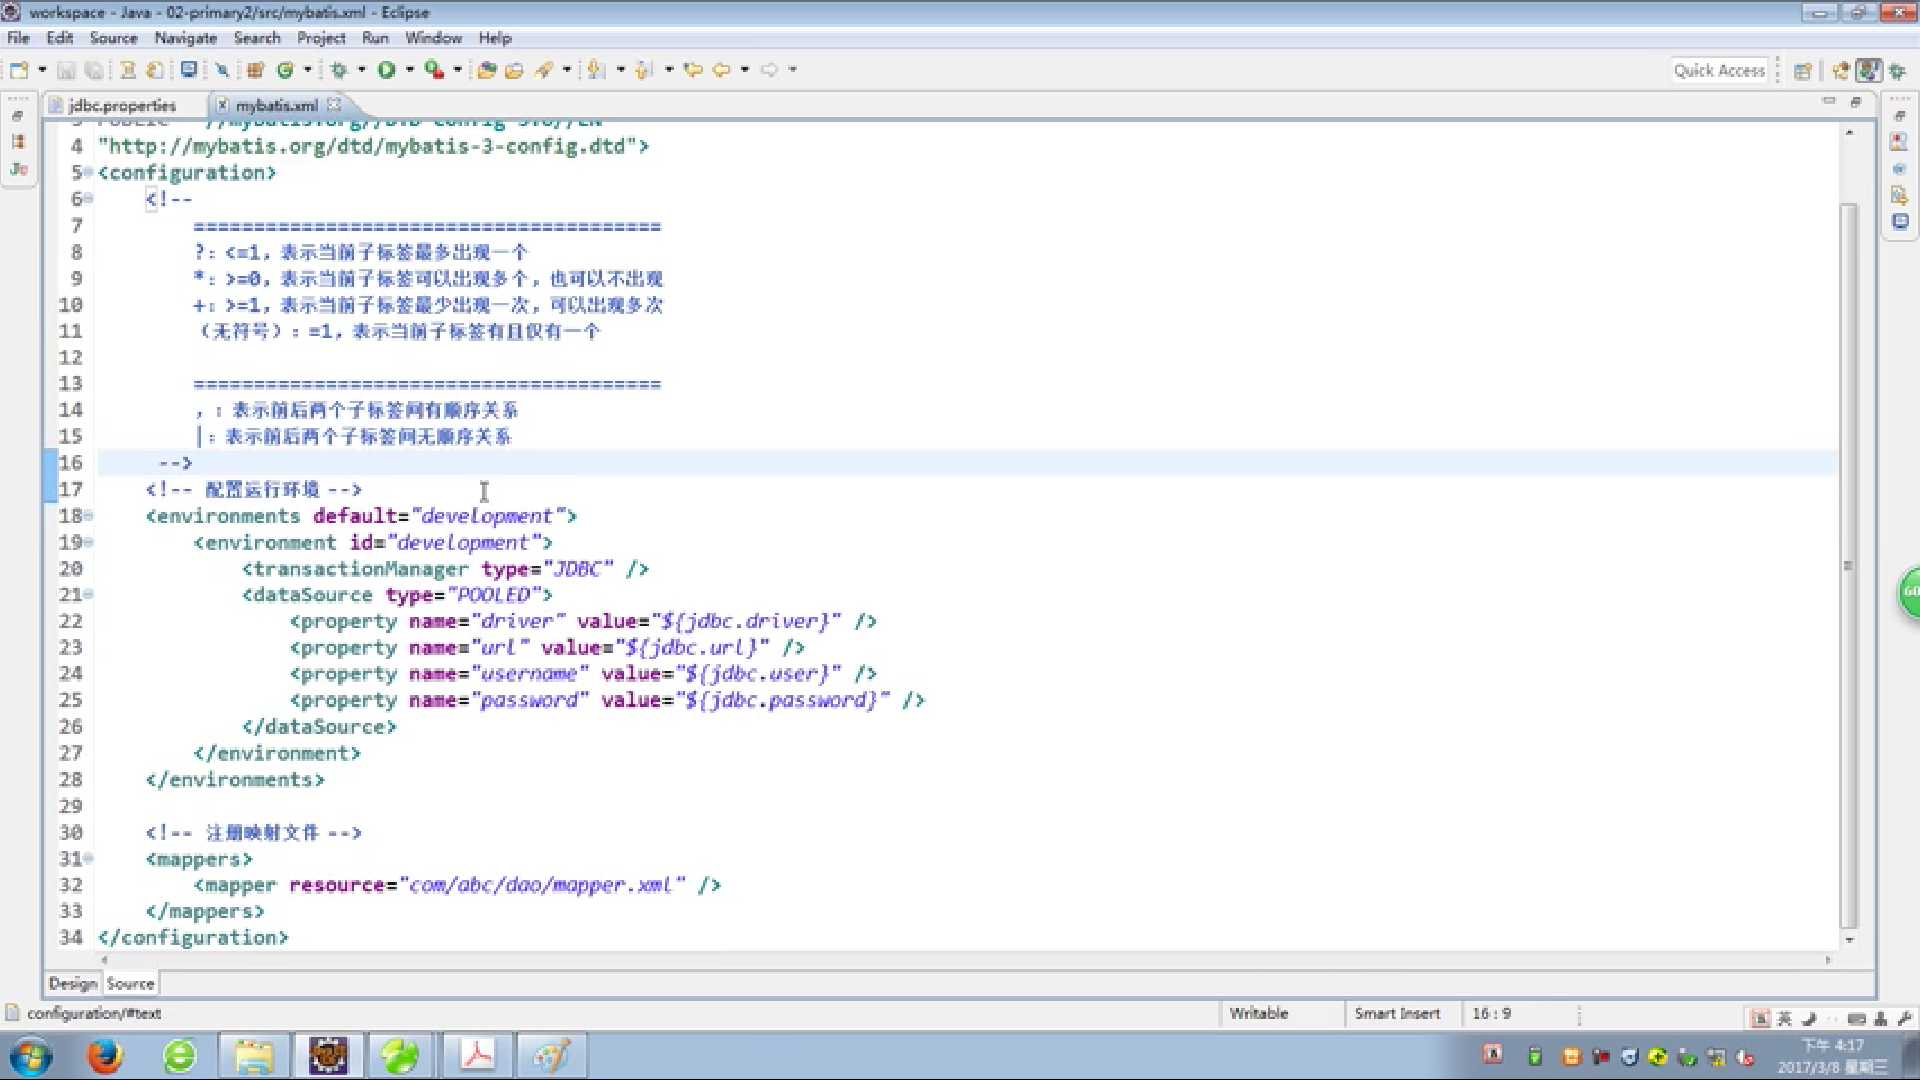The image size is (1920, 1080).
Task: Click the Quick Access search field
Action: pyautogui.click(x=1719, y=71)
